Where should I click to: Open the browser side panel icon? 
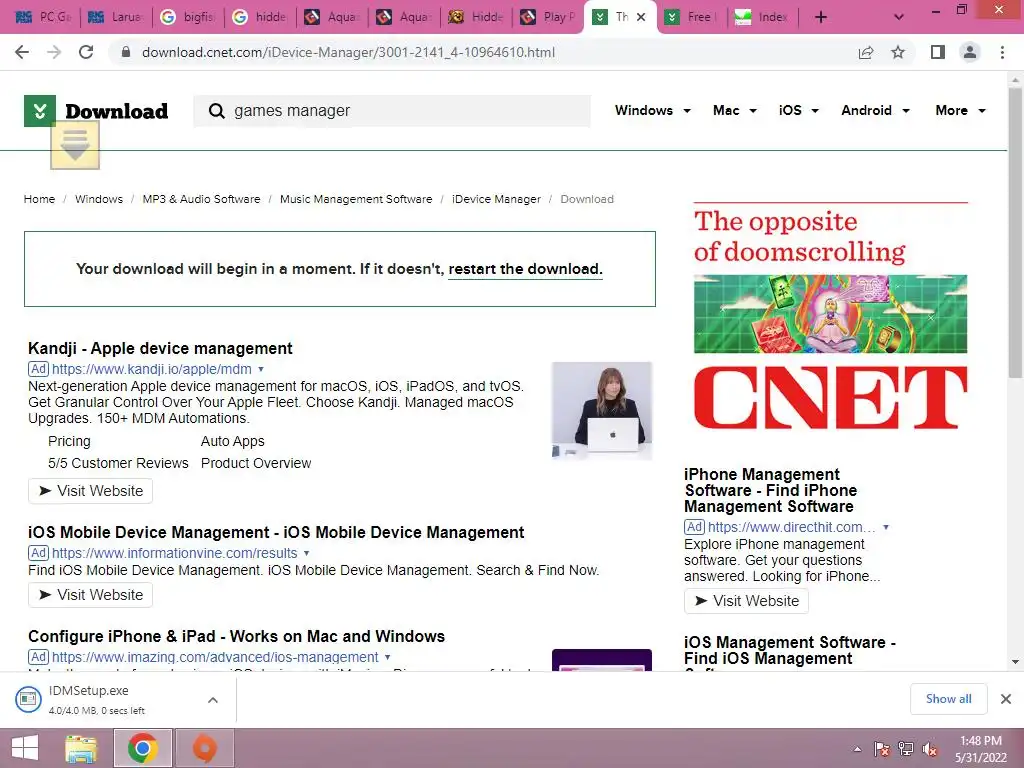(x=938, y=52)
